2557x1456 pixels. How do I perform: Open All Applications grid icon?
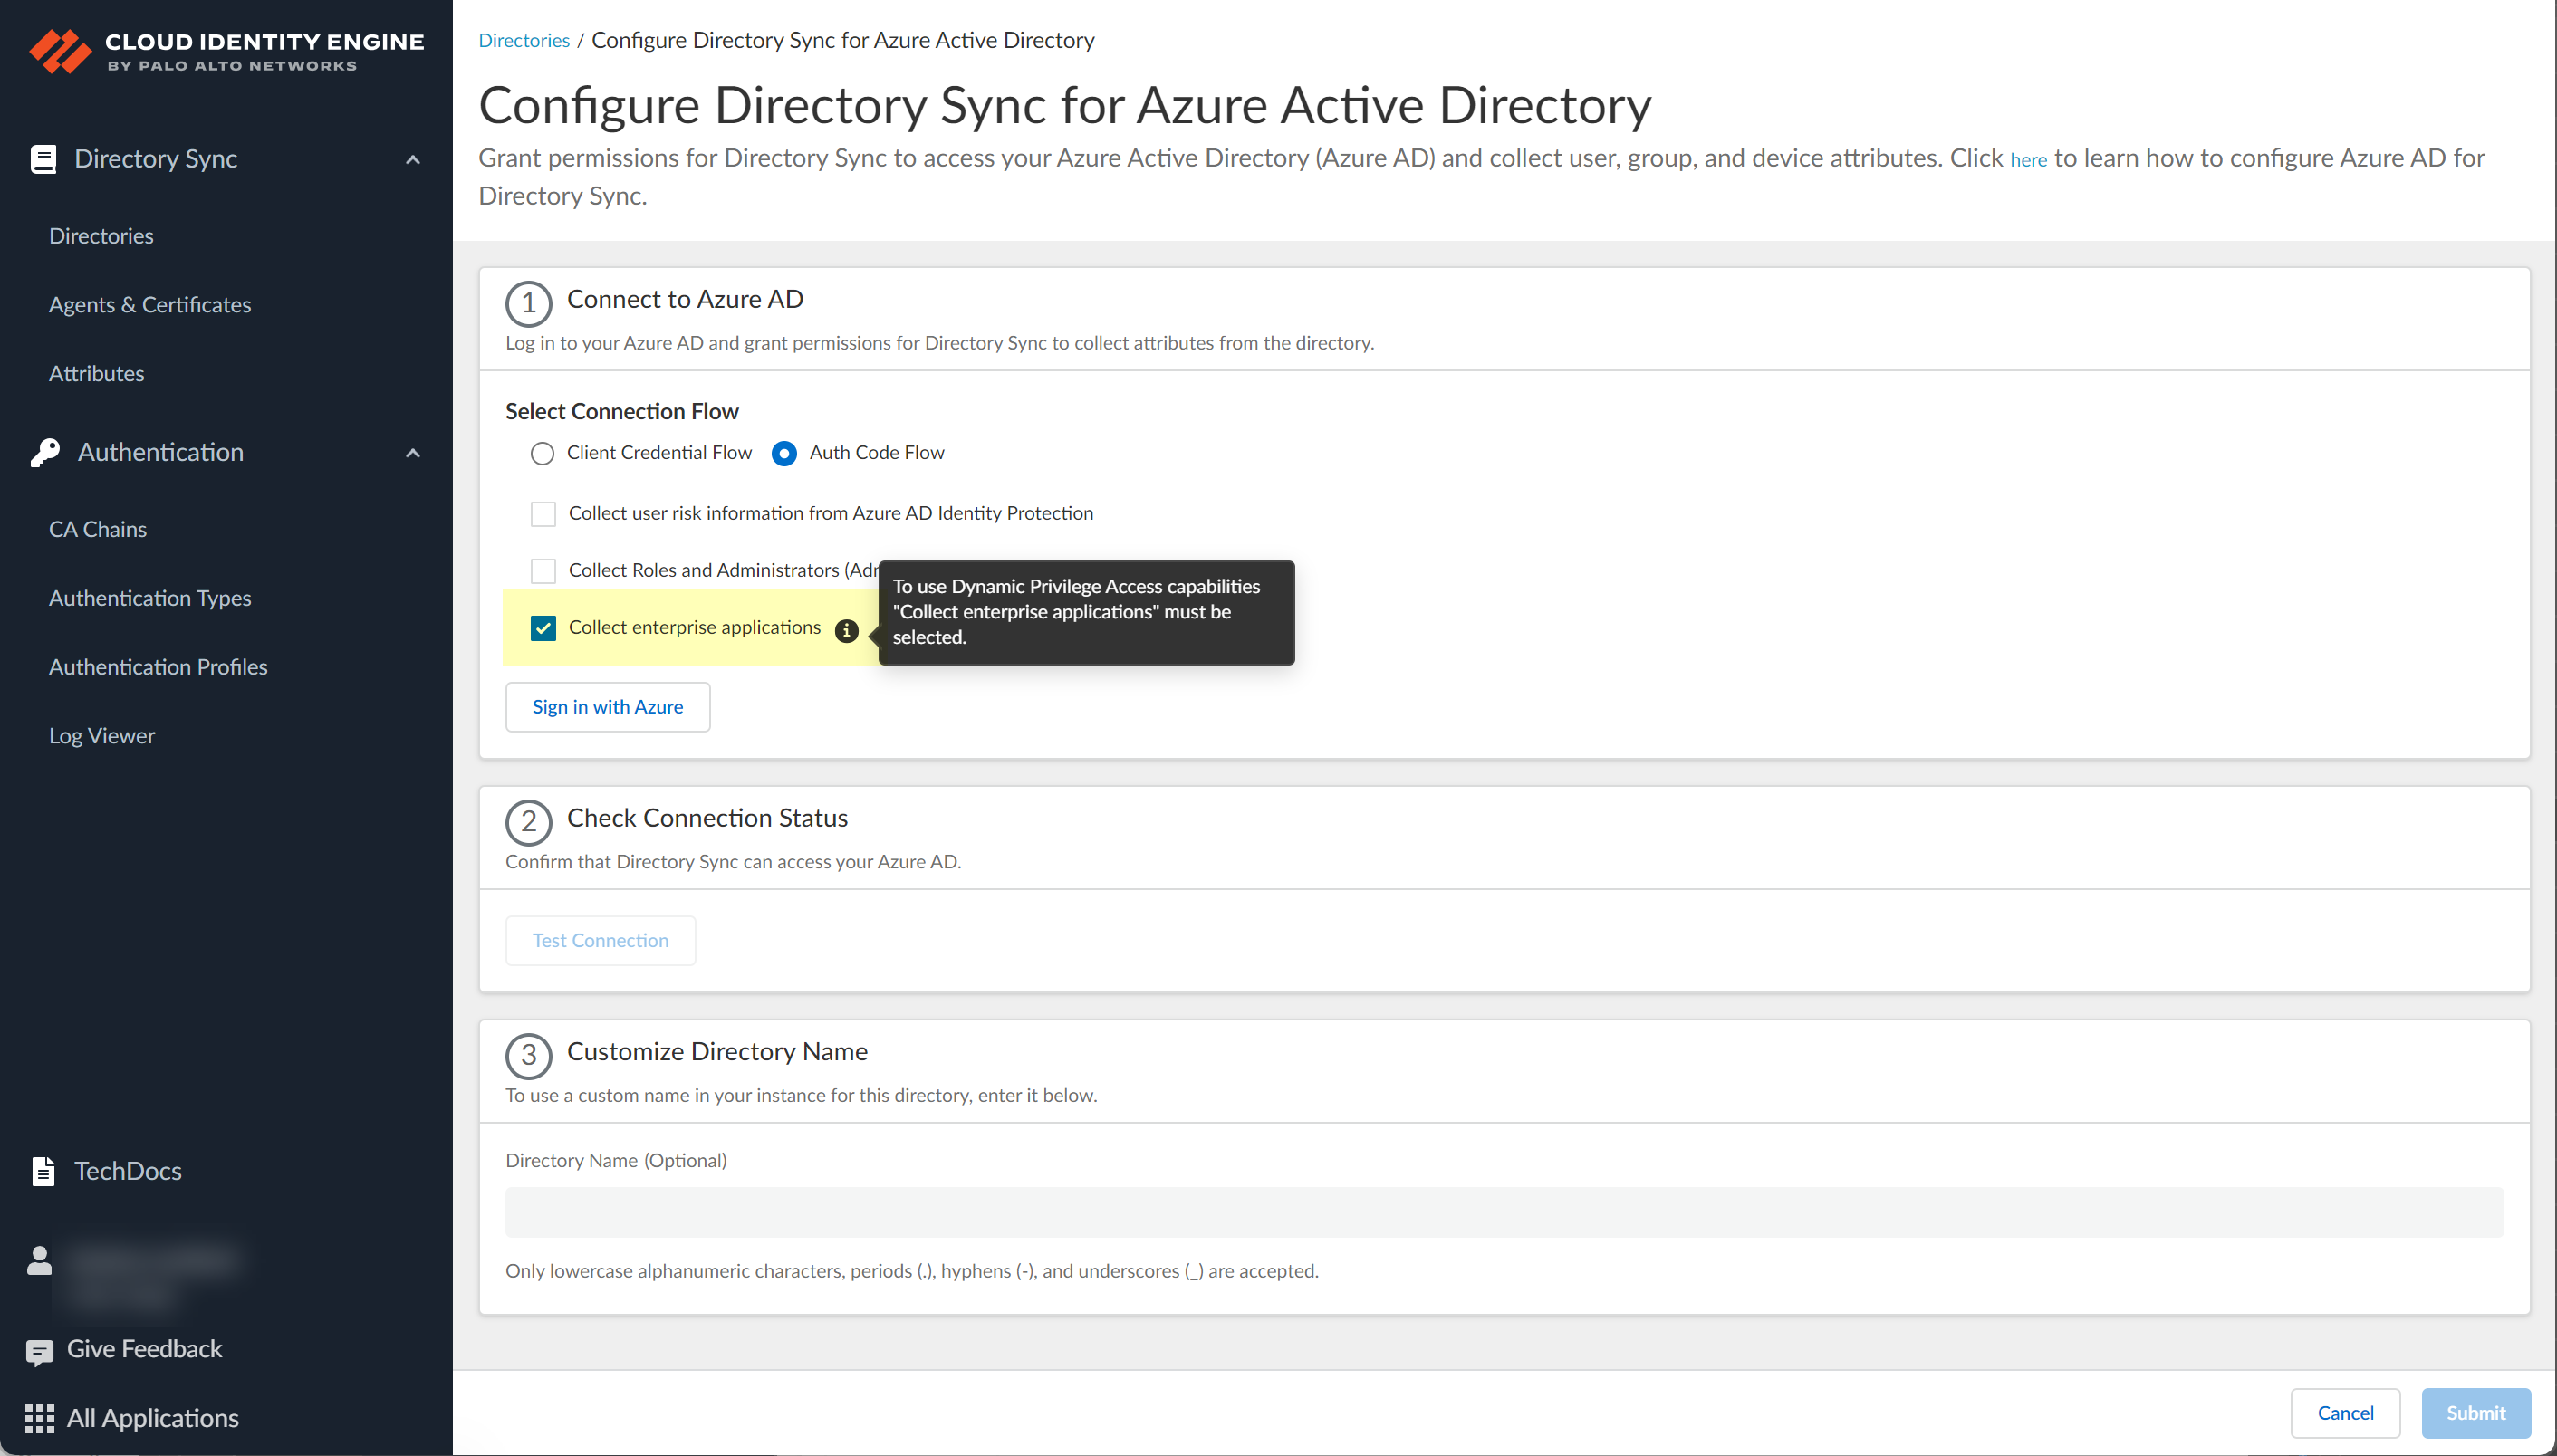point(39,1417)
